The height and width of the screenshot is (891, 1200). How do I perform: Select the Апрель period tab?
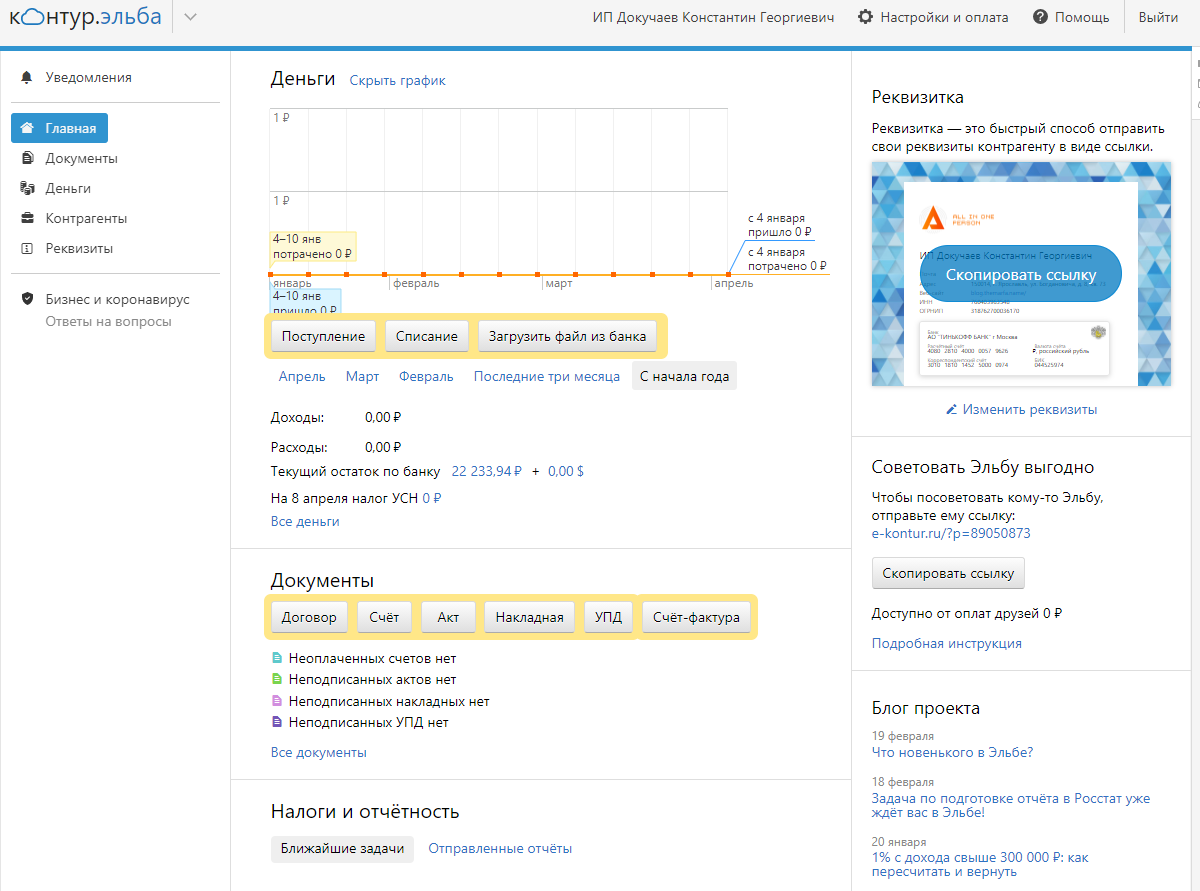302,376
